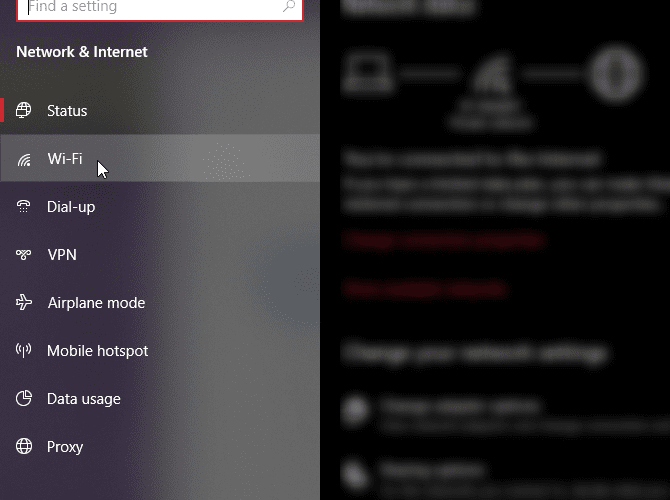Open the VPN settings label

[62, 255]
